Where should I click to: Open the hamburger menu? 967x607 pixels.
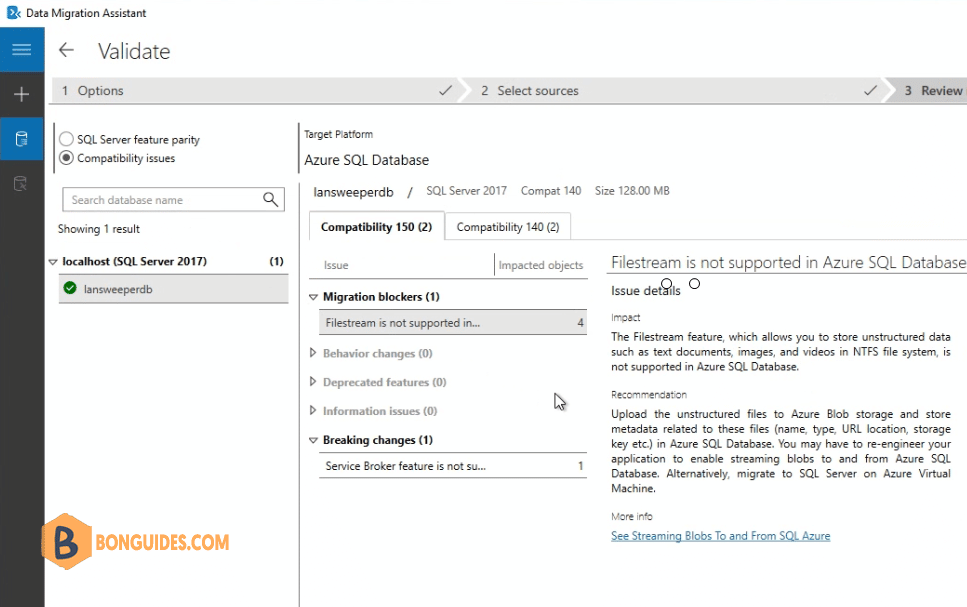22,50
